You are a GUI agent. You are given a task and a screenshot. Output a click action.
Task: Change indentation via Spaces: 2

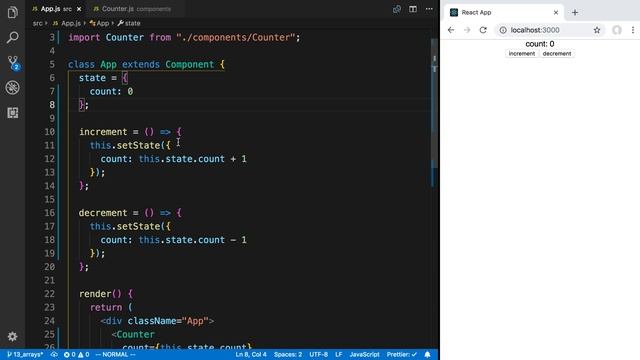pos(288,354)
